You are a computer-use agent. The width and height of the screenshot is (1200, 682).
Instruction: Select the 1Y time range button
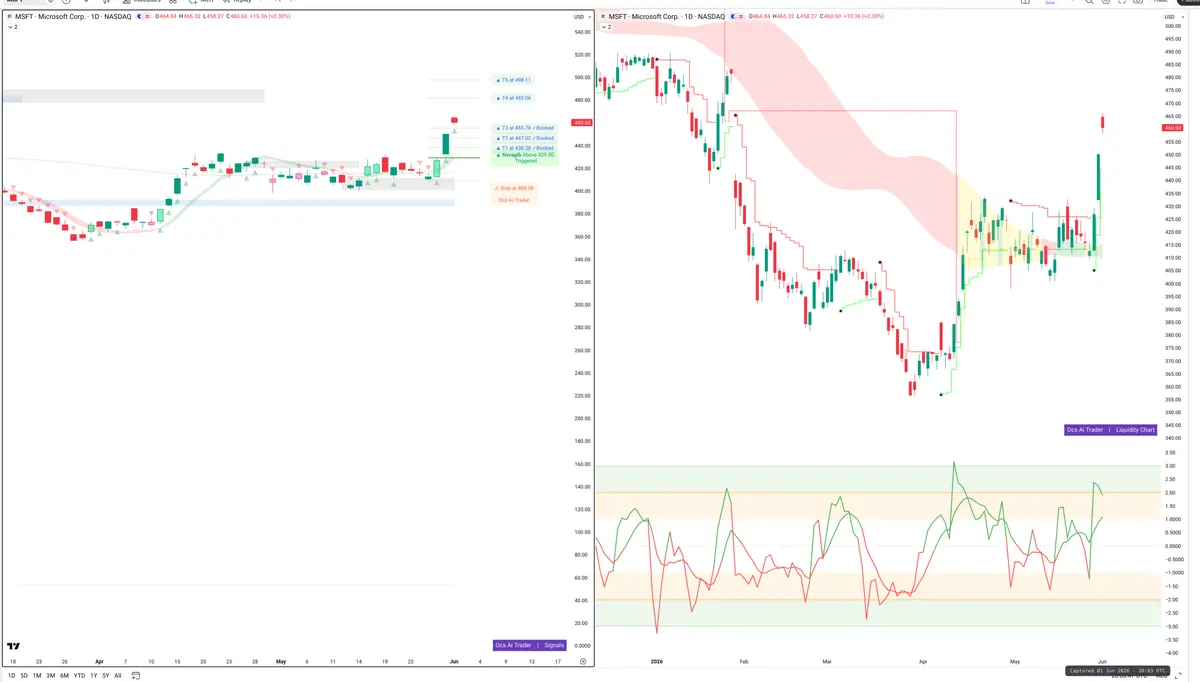(x=93, y=675)
